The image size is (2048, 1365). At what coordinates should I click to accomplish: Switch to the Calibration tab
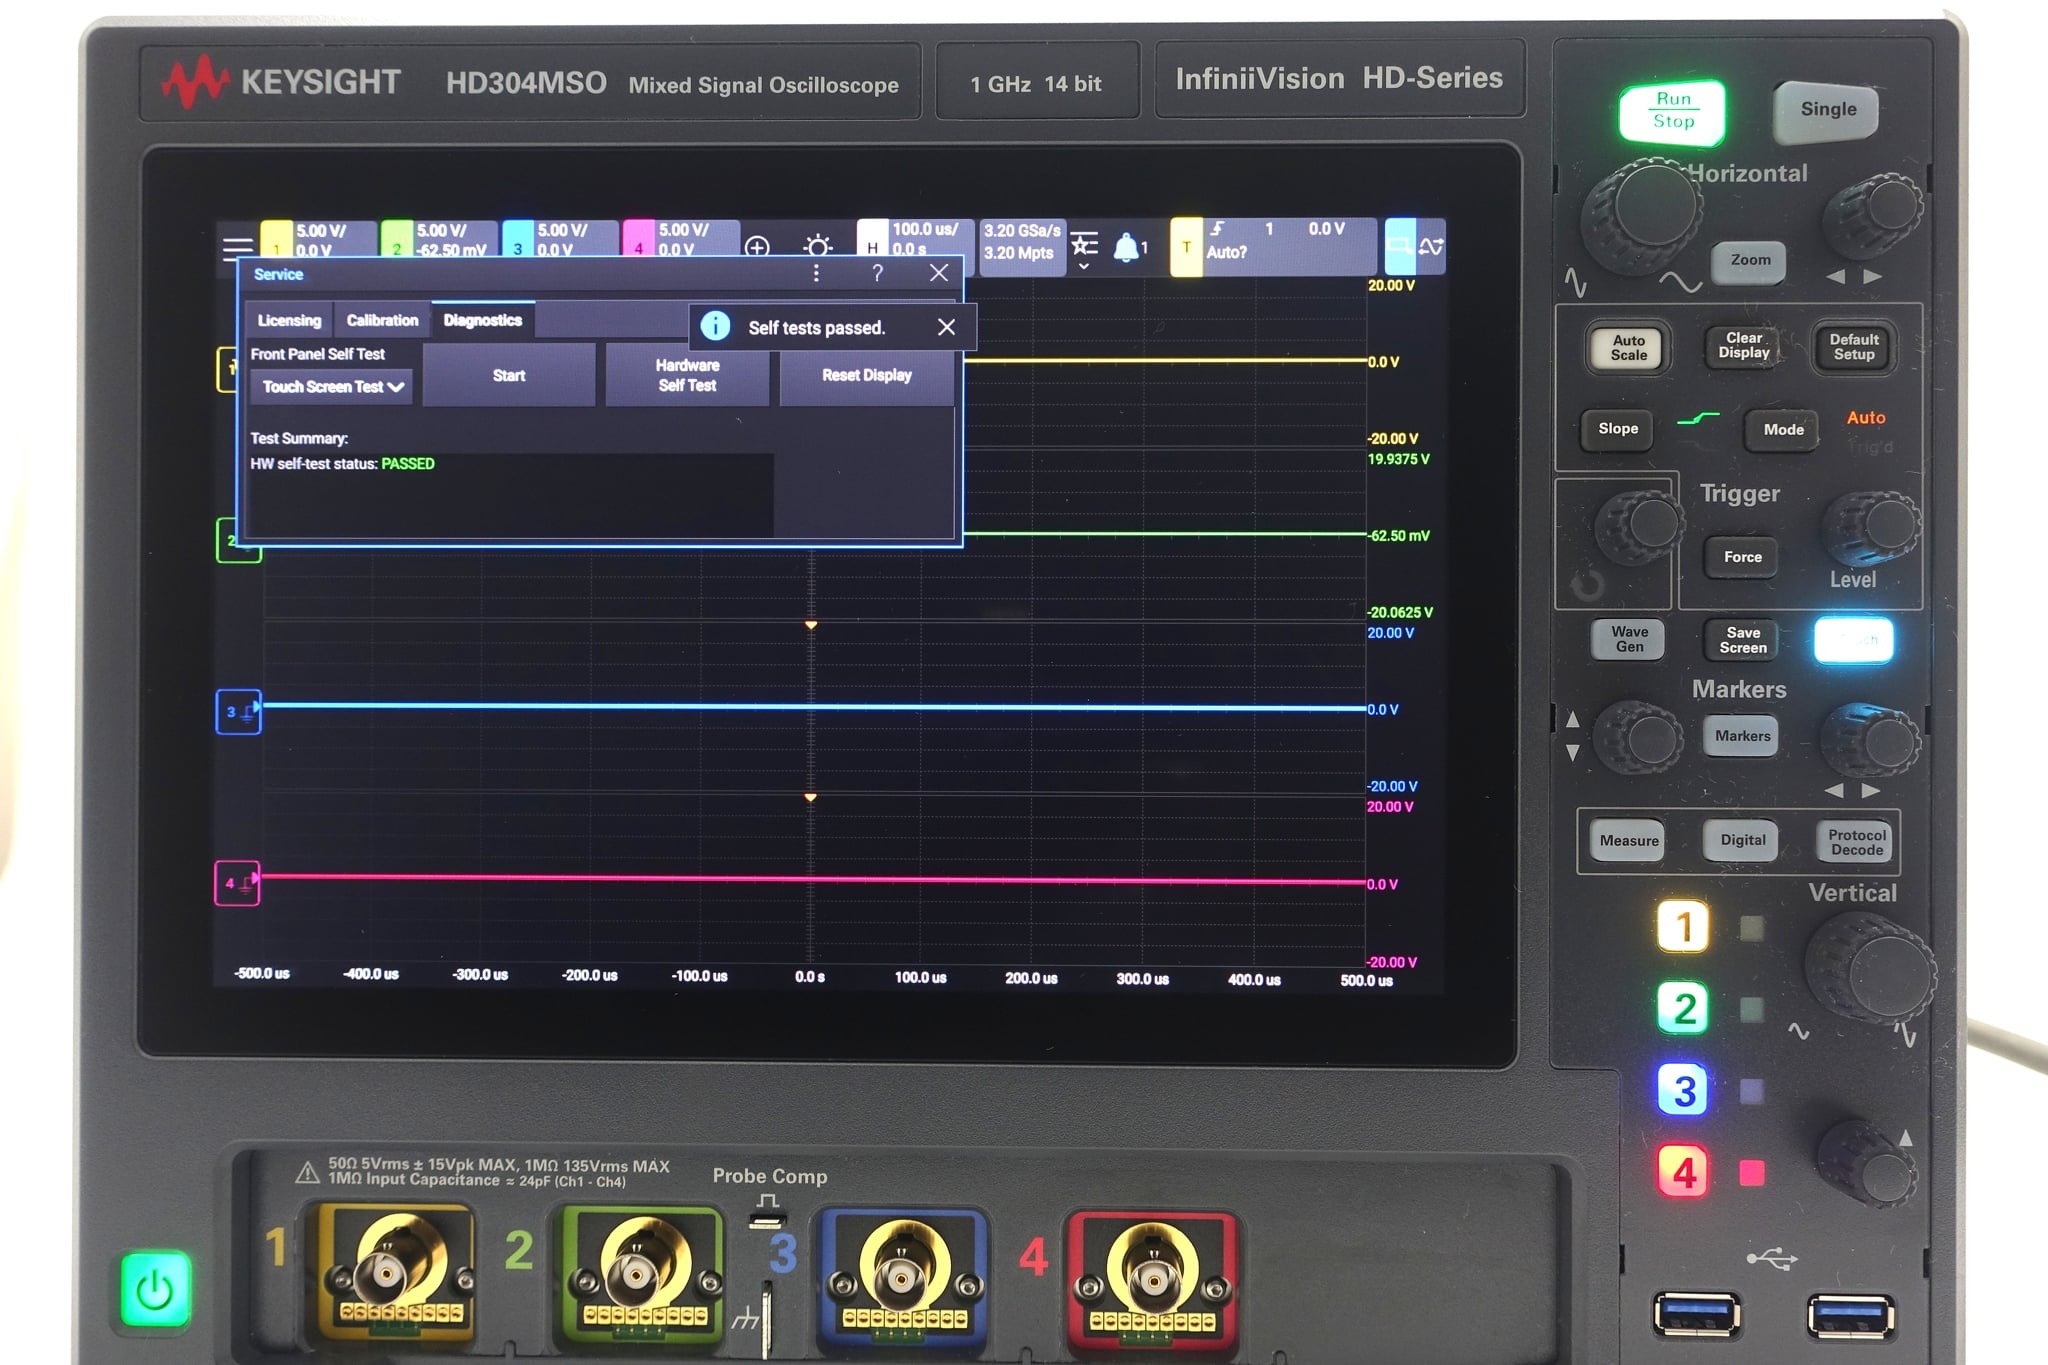(382, 320)
